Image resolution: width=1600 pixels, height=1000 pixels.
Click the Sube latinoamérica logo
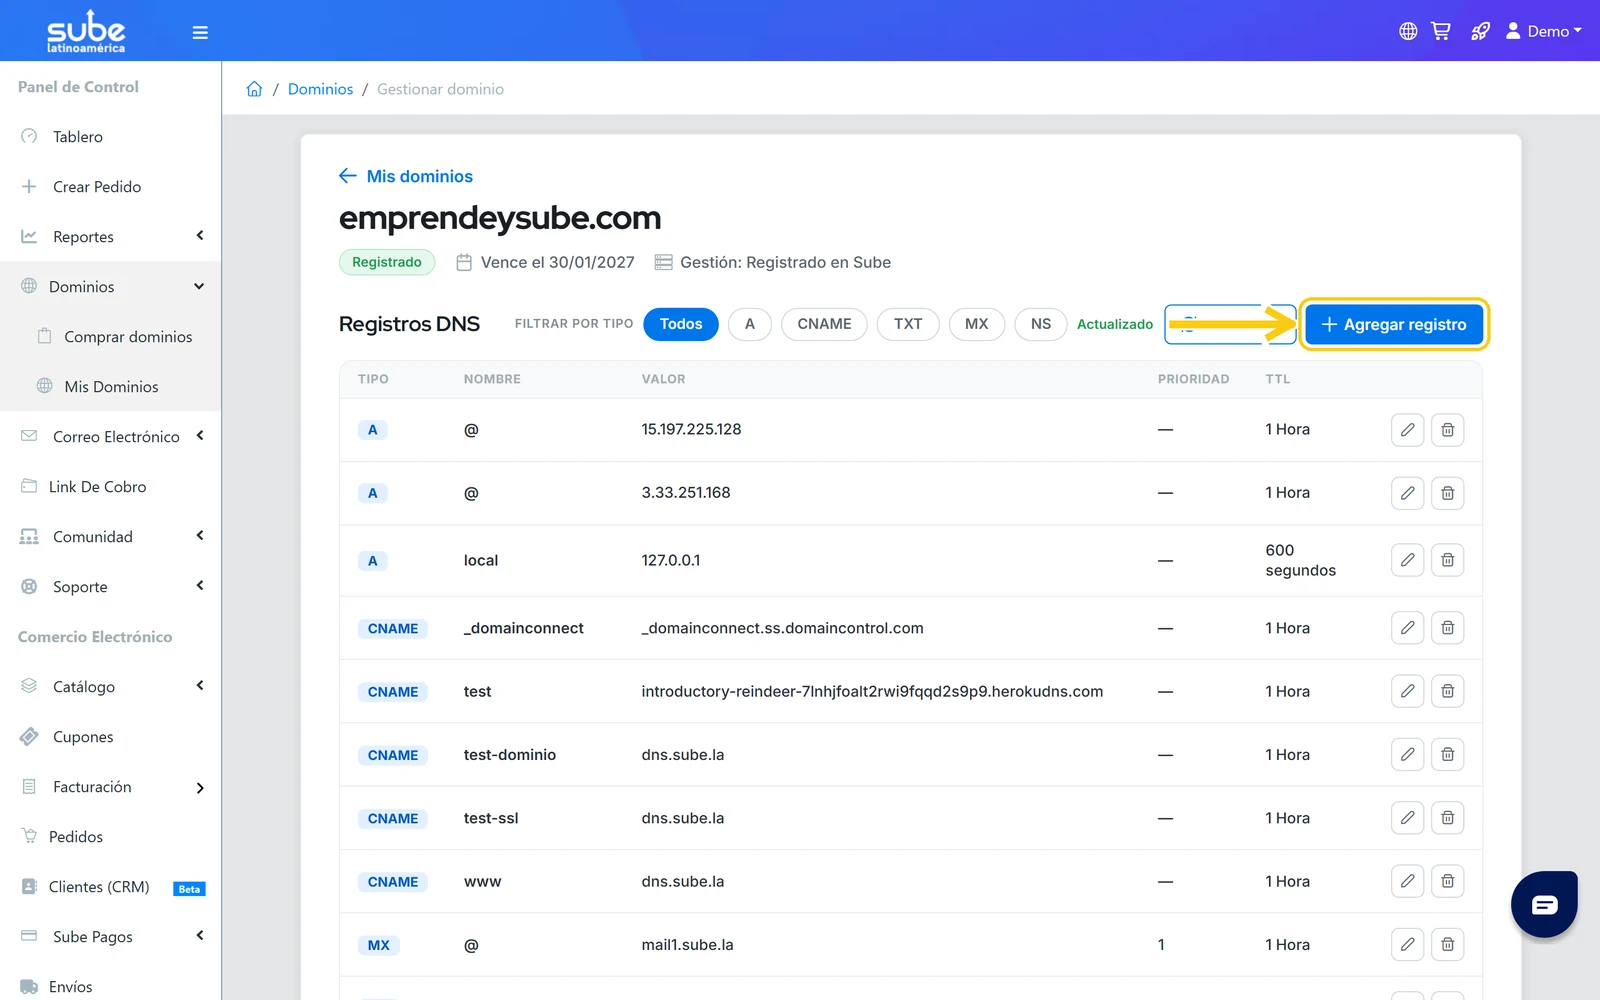coord(86,31)
